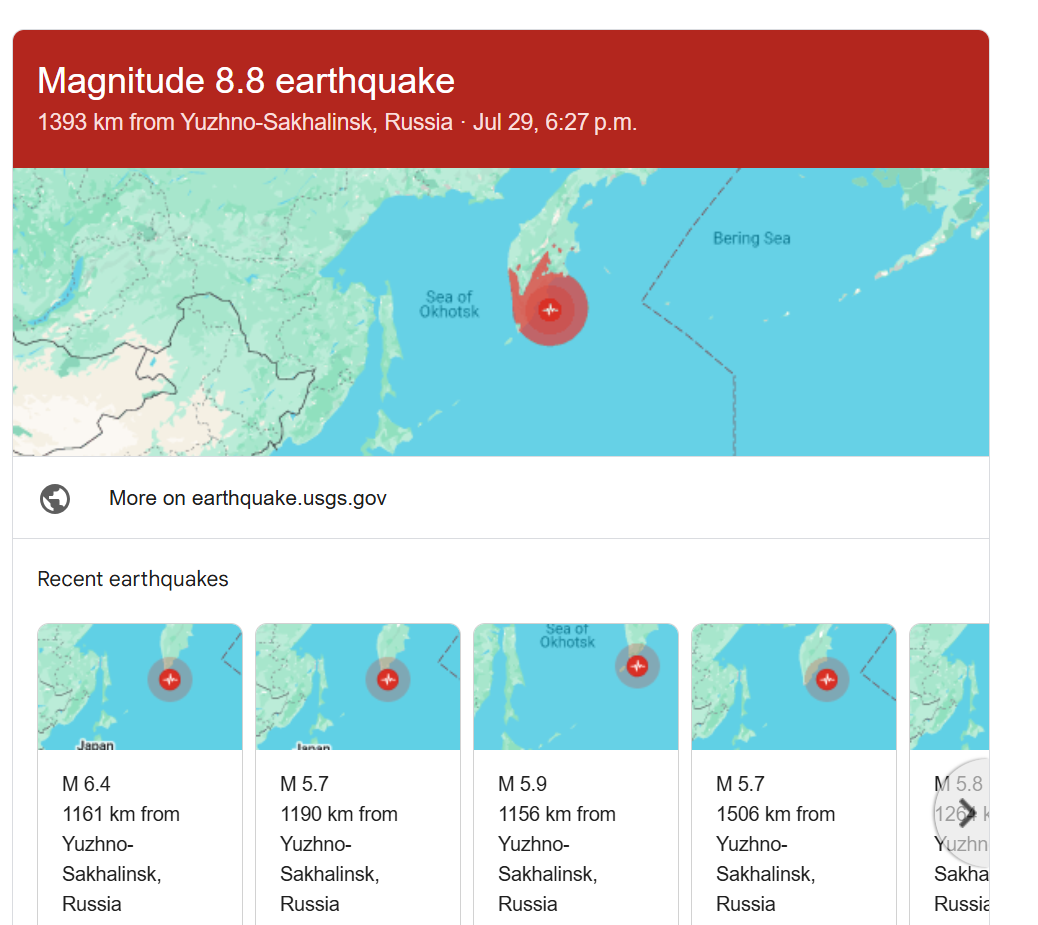Click the Sea of Okhotsk label in M 5.9 thumbnail
The image size is (1038, 925).
pyautogui.click(x=567, y=636)
